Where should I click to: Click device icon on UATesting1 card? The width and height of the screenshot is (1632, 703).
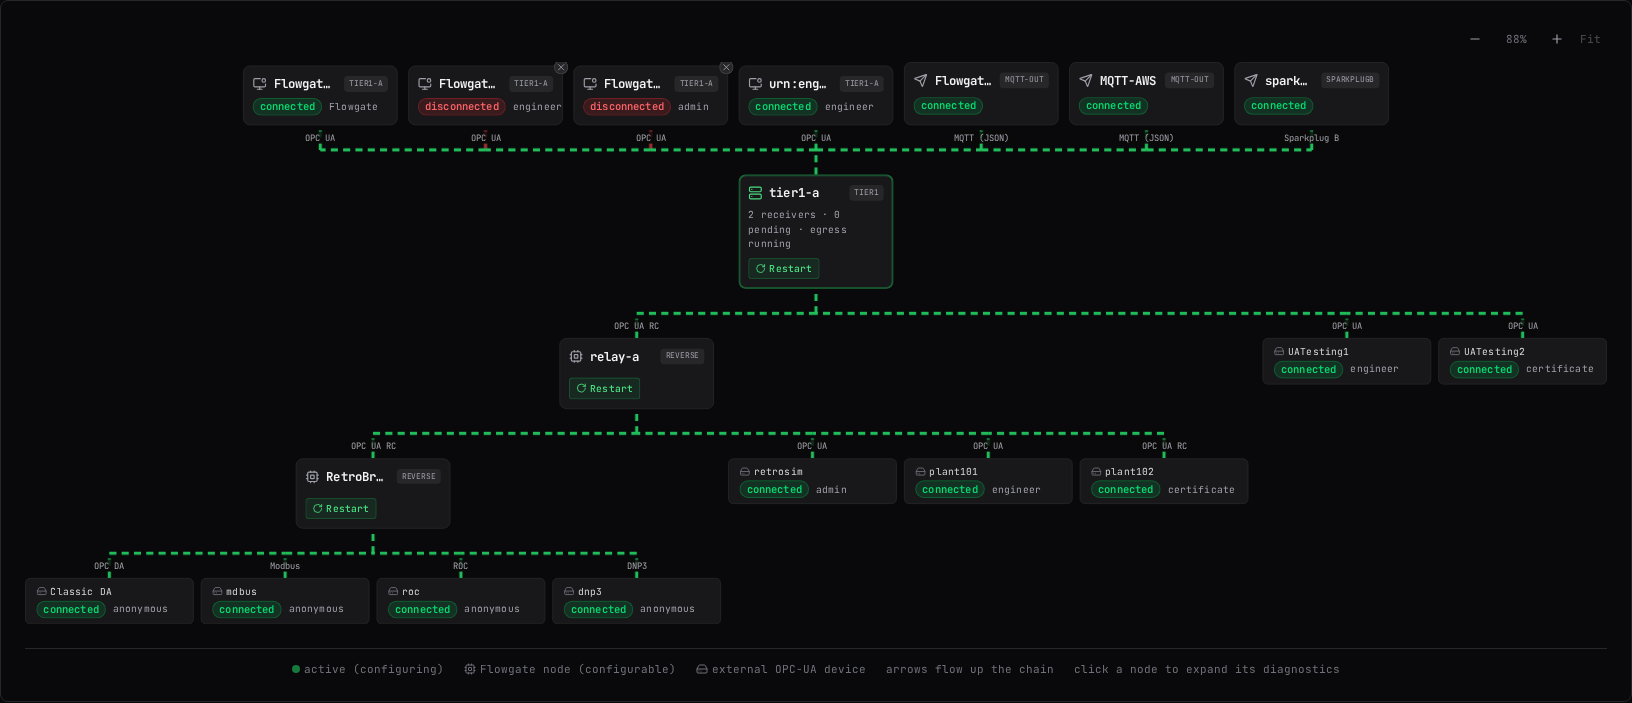tap(1279, 352)
